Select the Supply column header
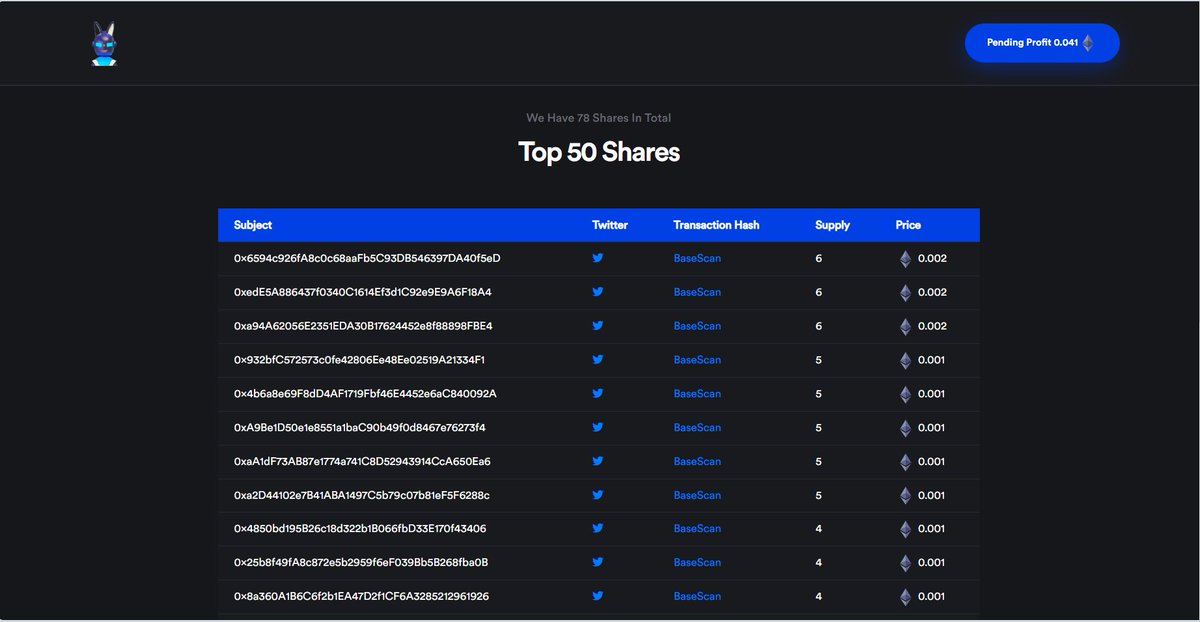Screen dimensions: 1200x622 click(x=832, y=225)
